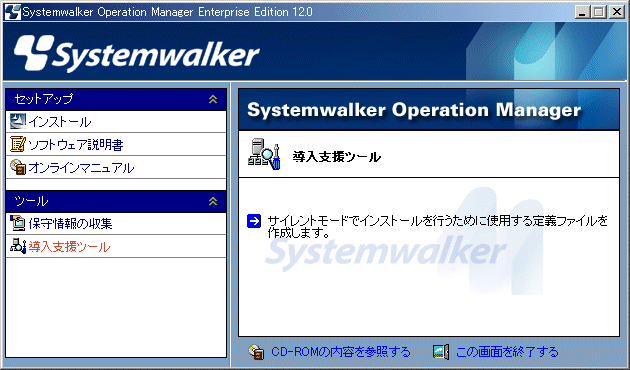Click the blue arrow icon beside description

(x=254, y=221)
